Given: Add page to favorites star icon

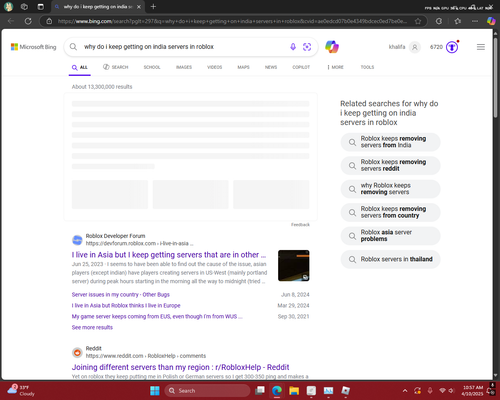Looking at the screenshot, I should [x=418, y=21].
